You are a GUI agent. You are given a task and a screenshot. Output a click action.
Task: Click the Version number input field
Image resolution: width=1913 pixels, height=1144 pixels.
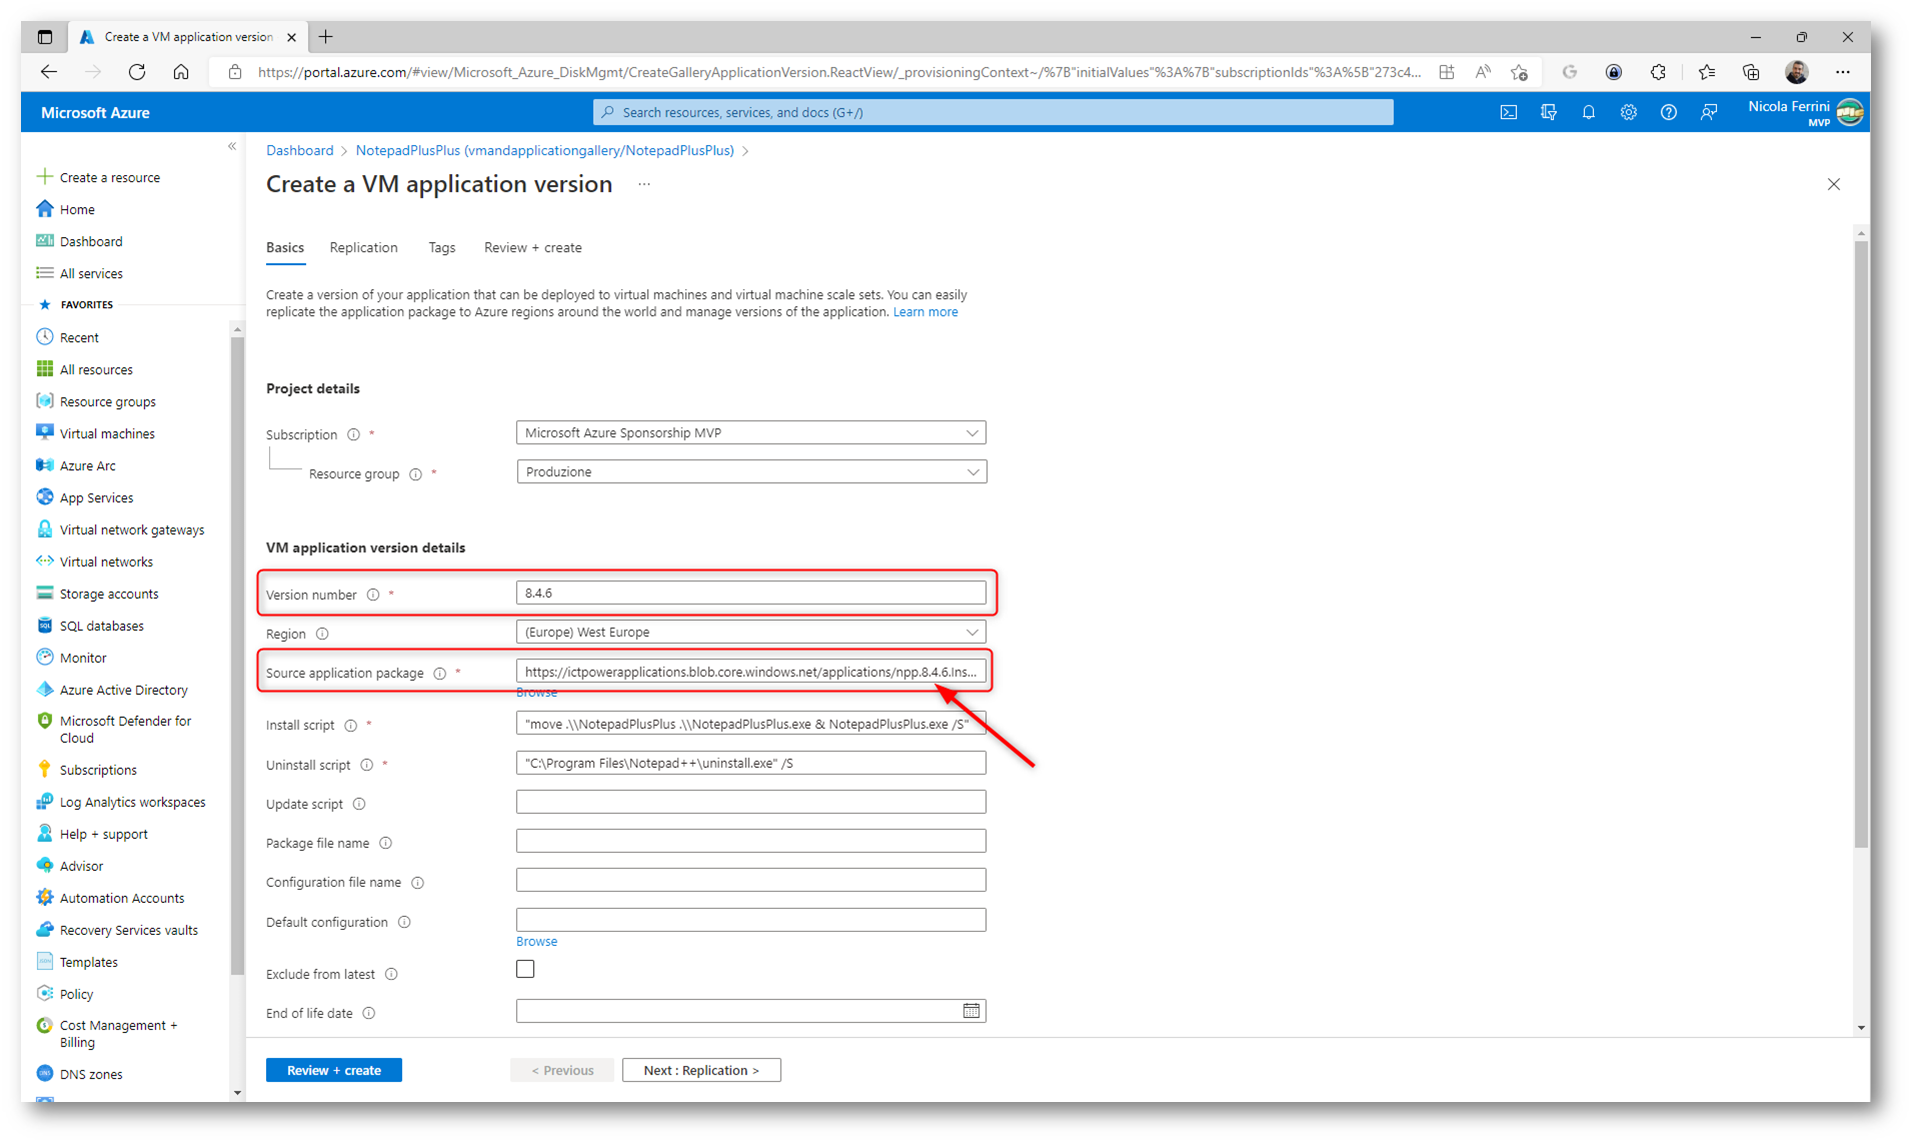tap(751, 594)
